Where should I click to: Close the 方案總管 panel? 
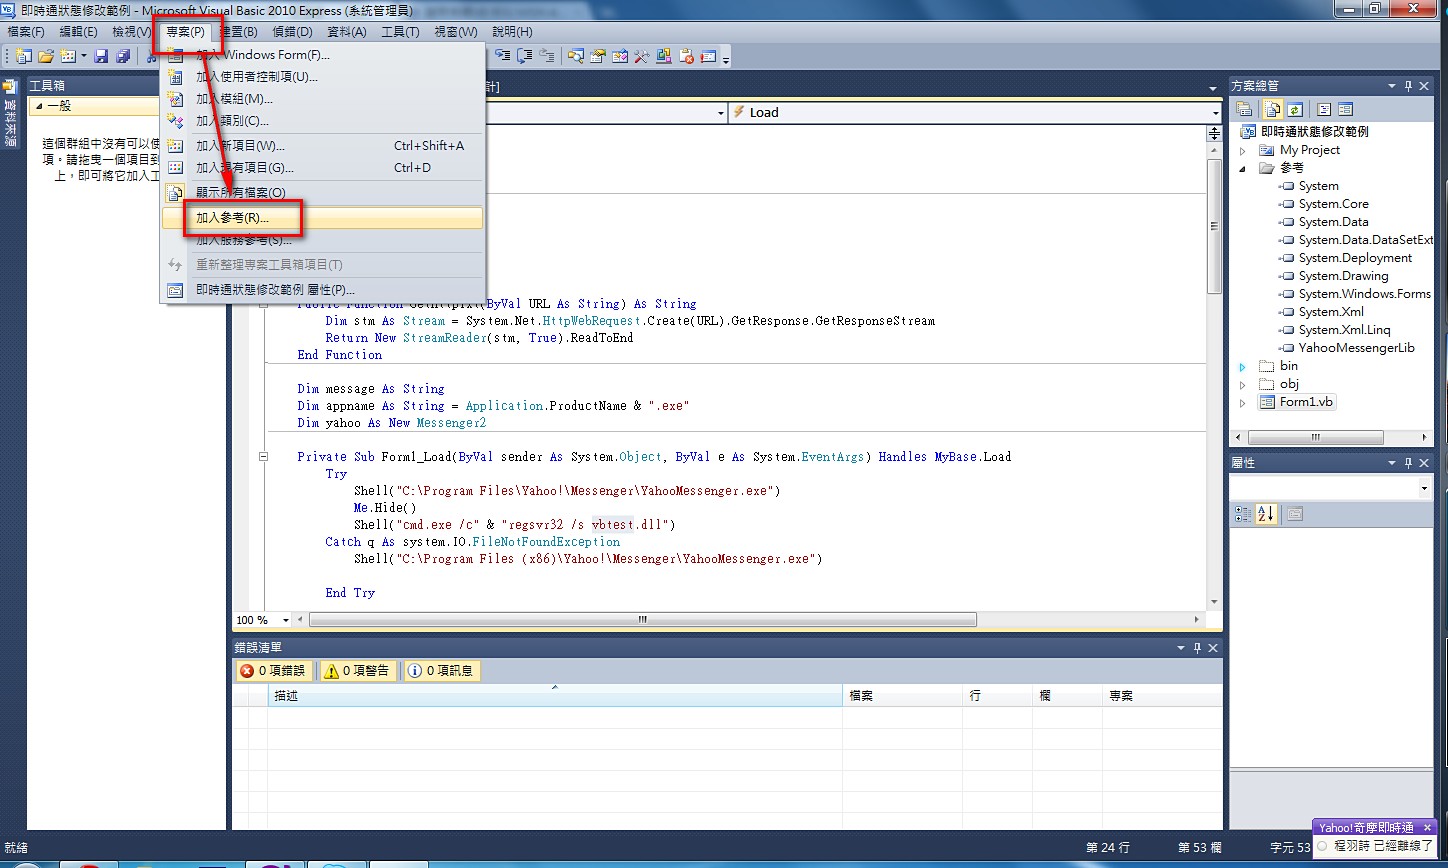[x=1424, y=86]
